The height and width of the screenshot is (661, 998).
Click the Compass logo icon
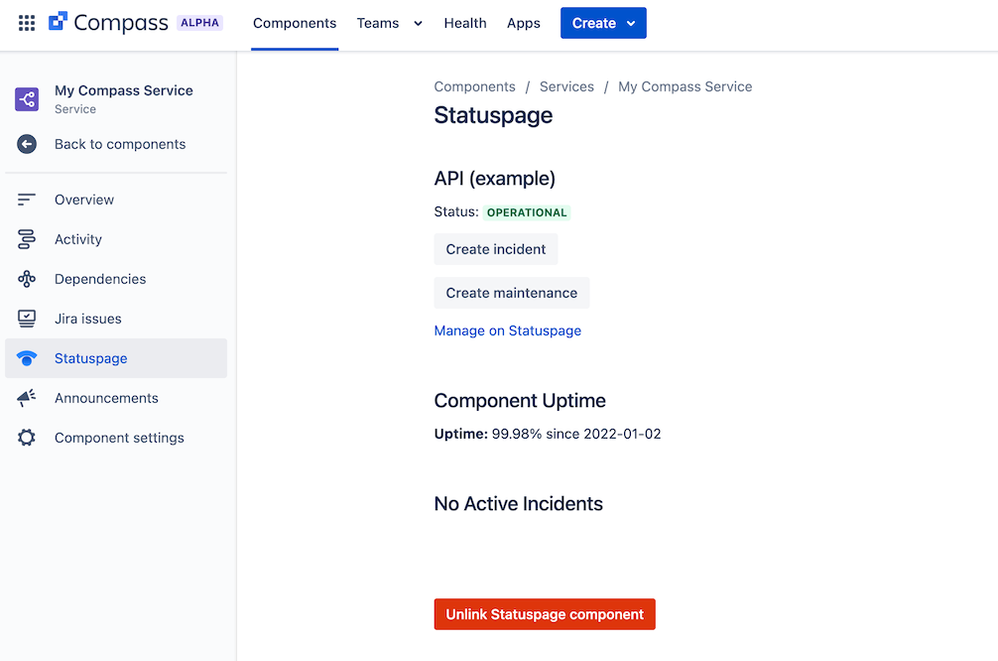[58, 21]
